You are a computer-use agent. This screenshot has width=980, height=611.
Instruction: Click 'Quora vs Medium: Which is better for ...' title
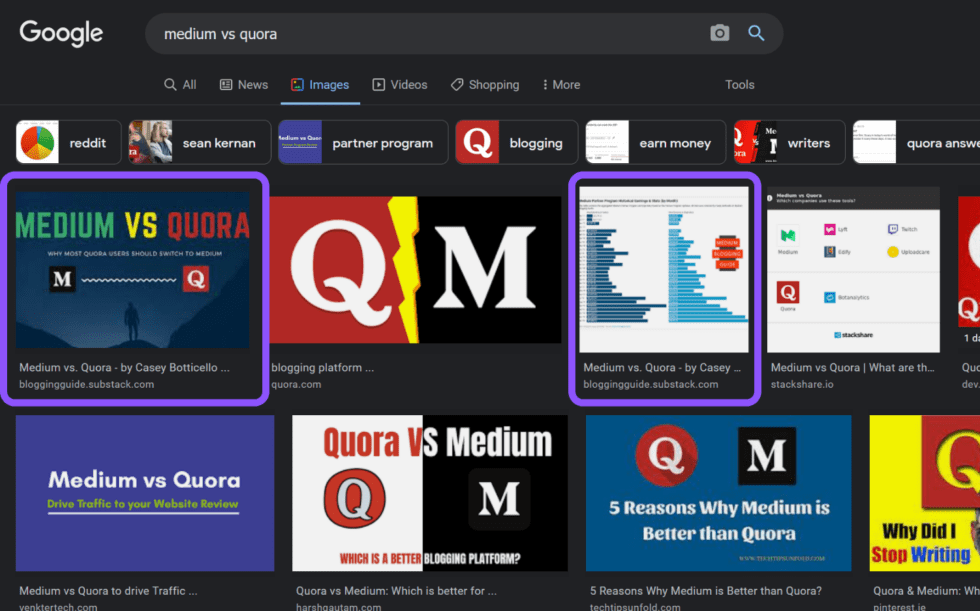click(x=396, y=590)
